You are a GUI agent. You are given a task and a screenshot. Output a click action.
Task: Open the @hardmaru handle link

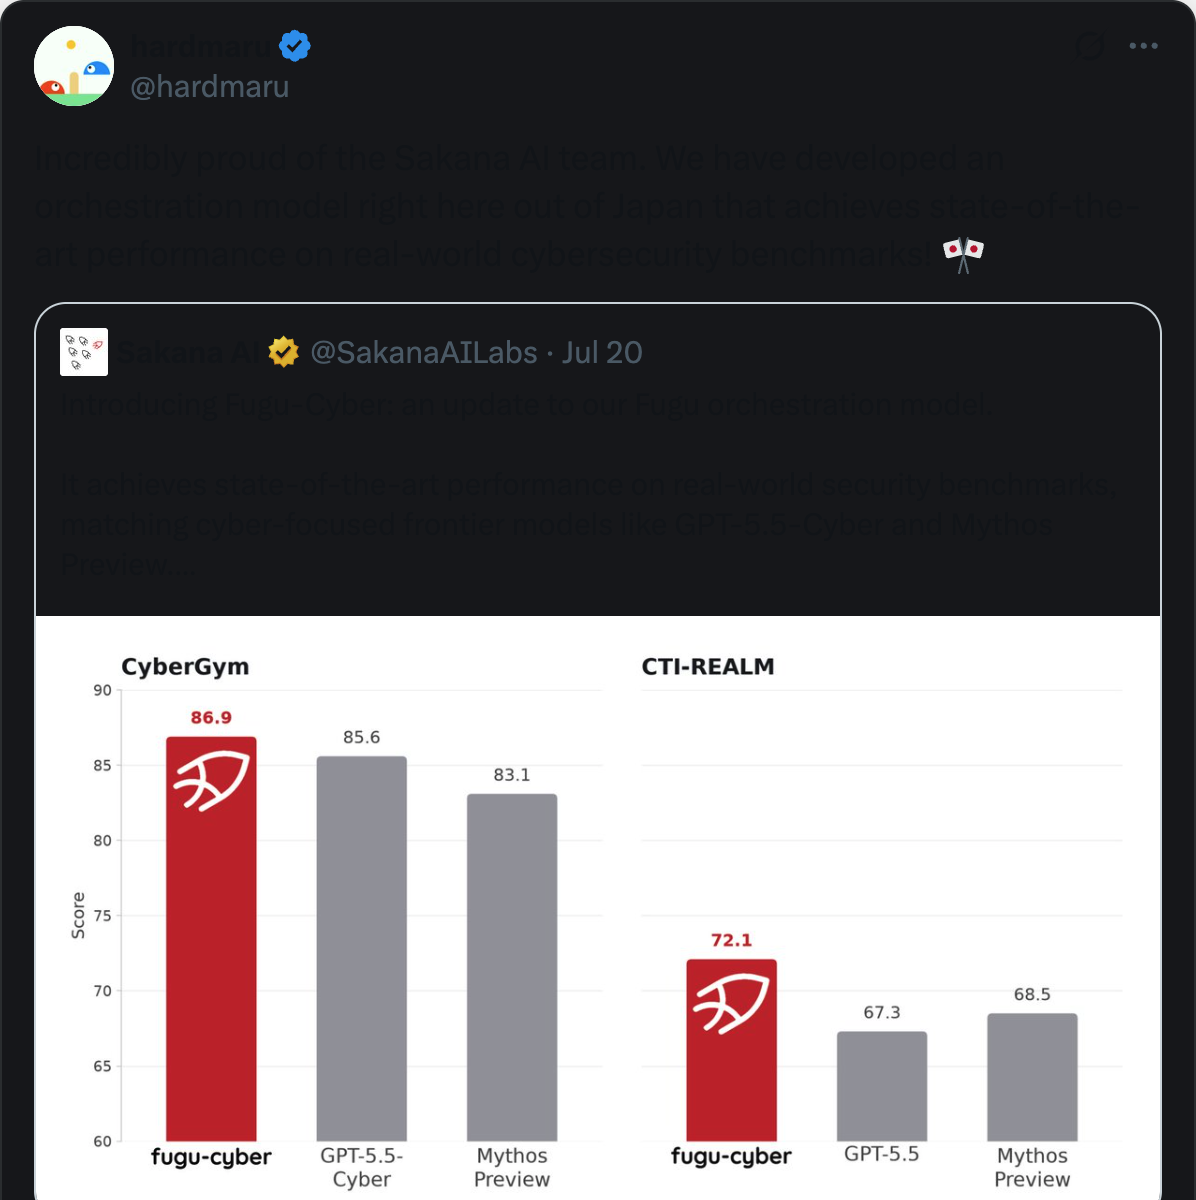(x=210, y=87)
